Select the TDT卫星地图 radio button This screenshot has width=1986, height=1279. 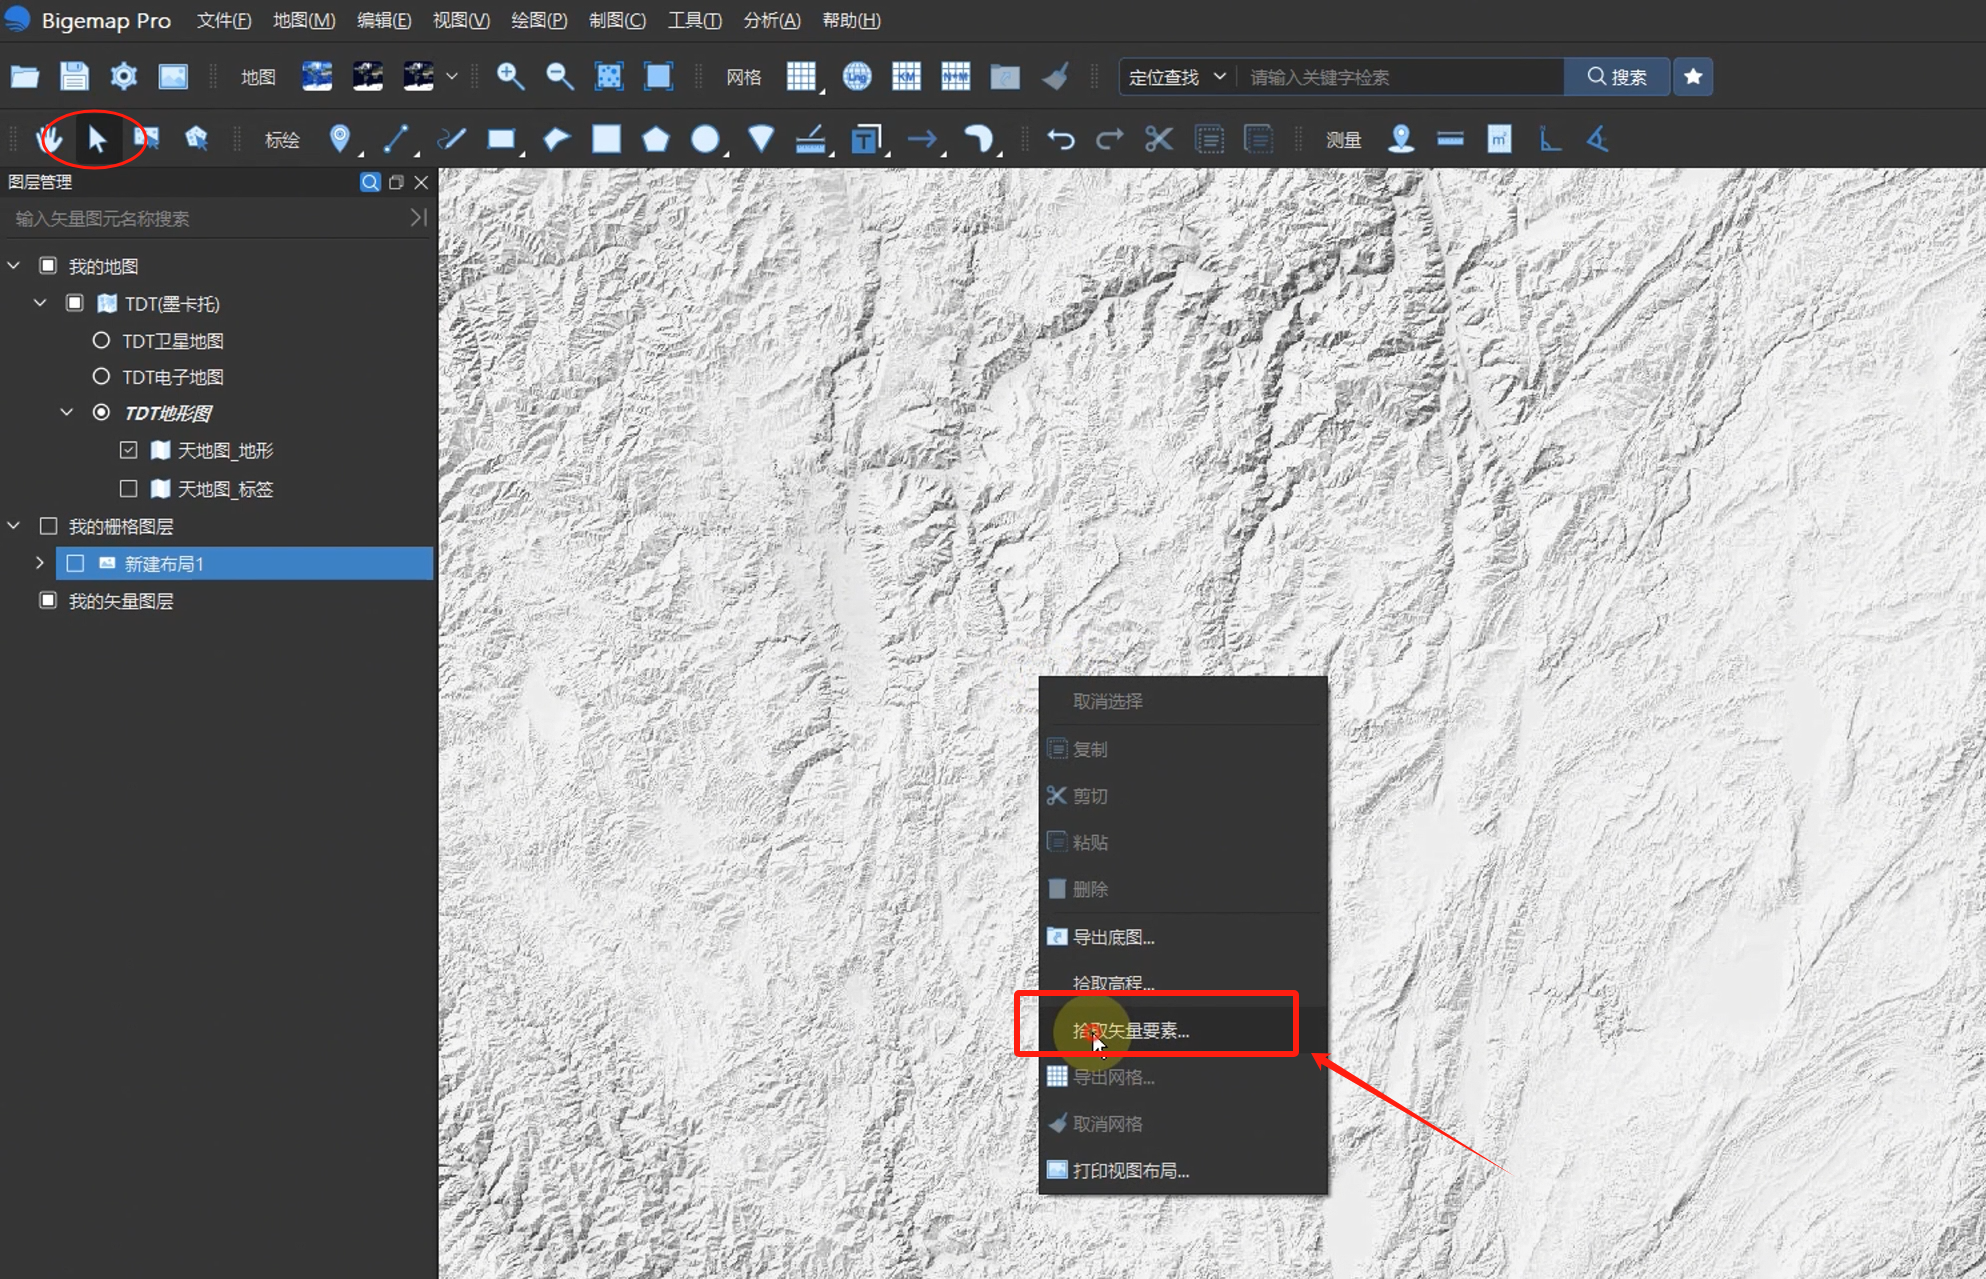coord(101,340)
